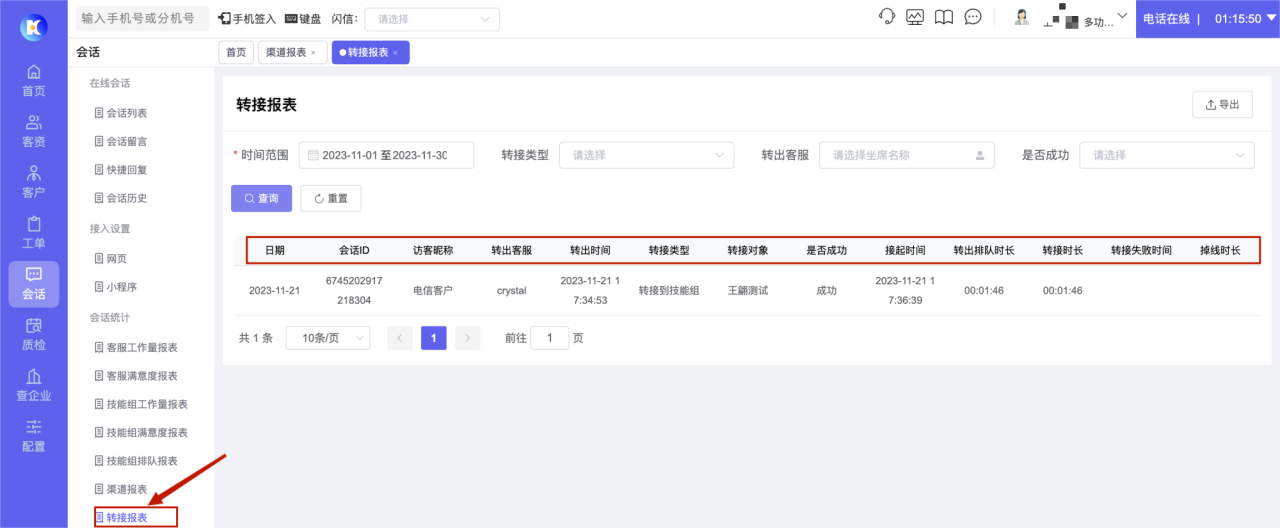Go to the next page arrow
The image size is (1280, 528).
pos(468,338)
